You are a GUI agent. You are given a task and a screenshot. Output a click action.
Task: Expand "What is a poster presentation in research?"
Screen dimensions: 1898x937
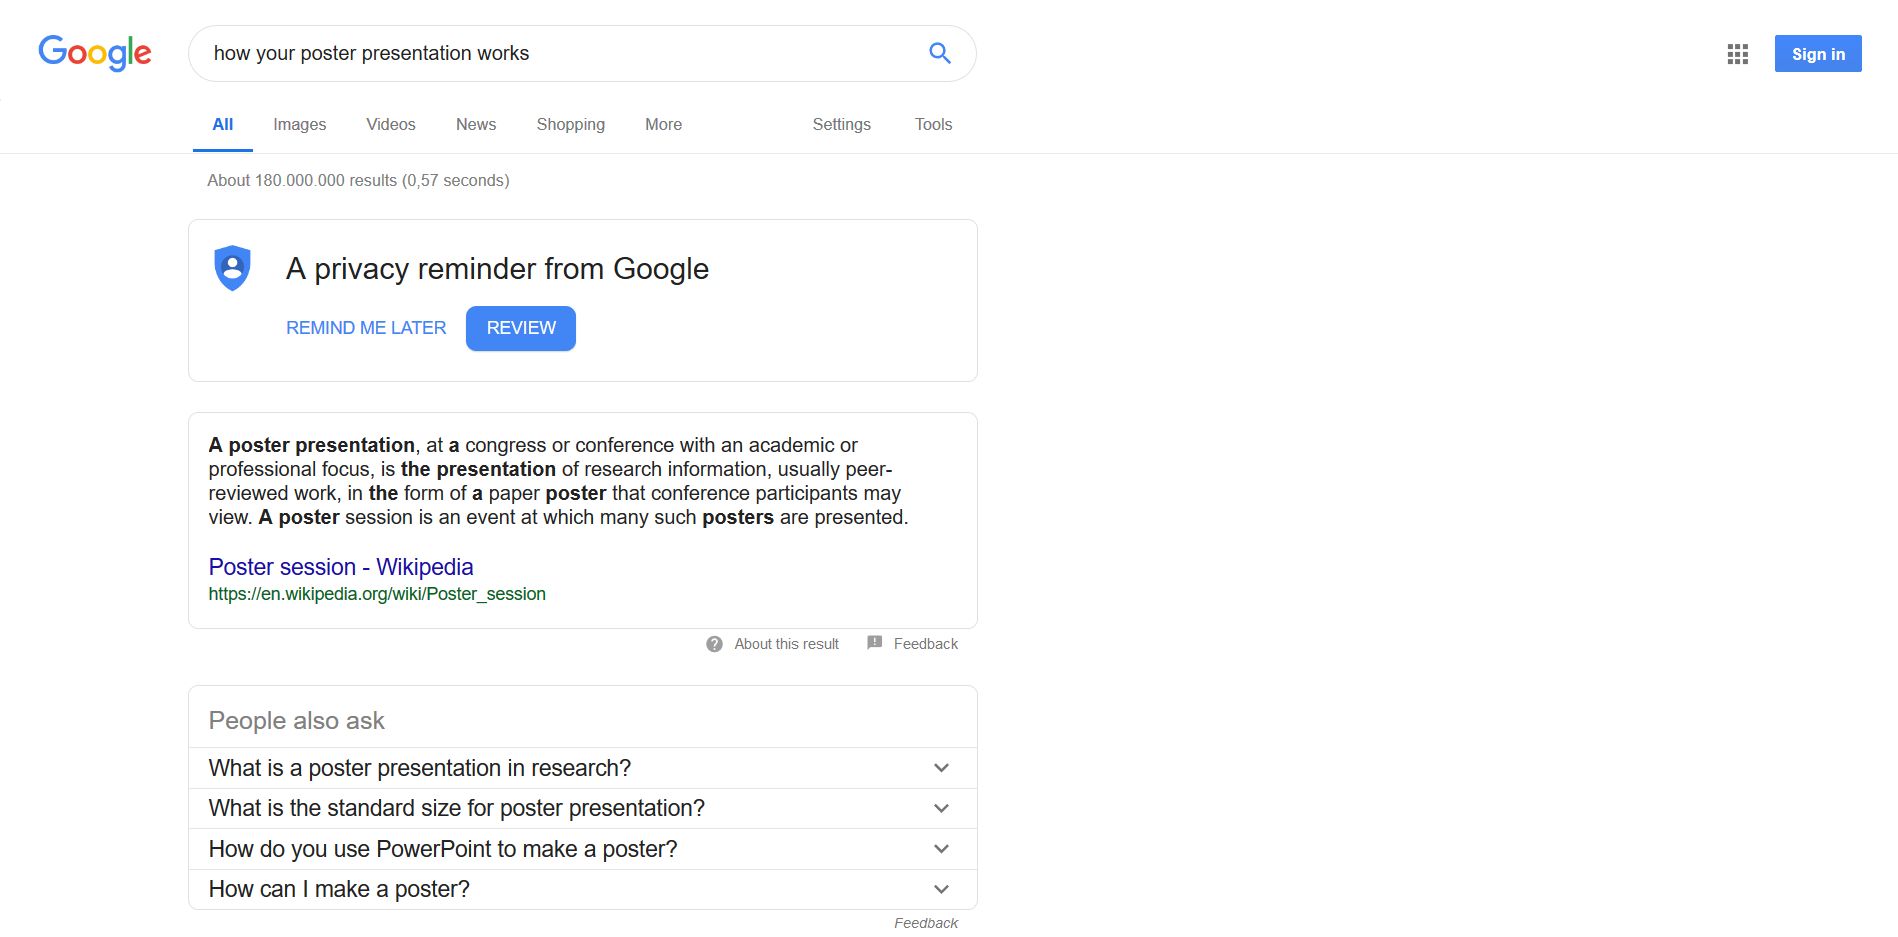click(940, 768)
